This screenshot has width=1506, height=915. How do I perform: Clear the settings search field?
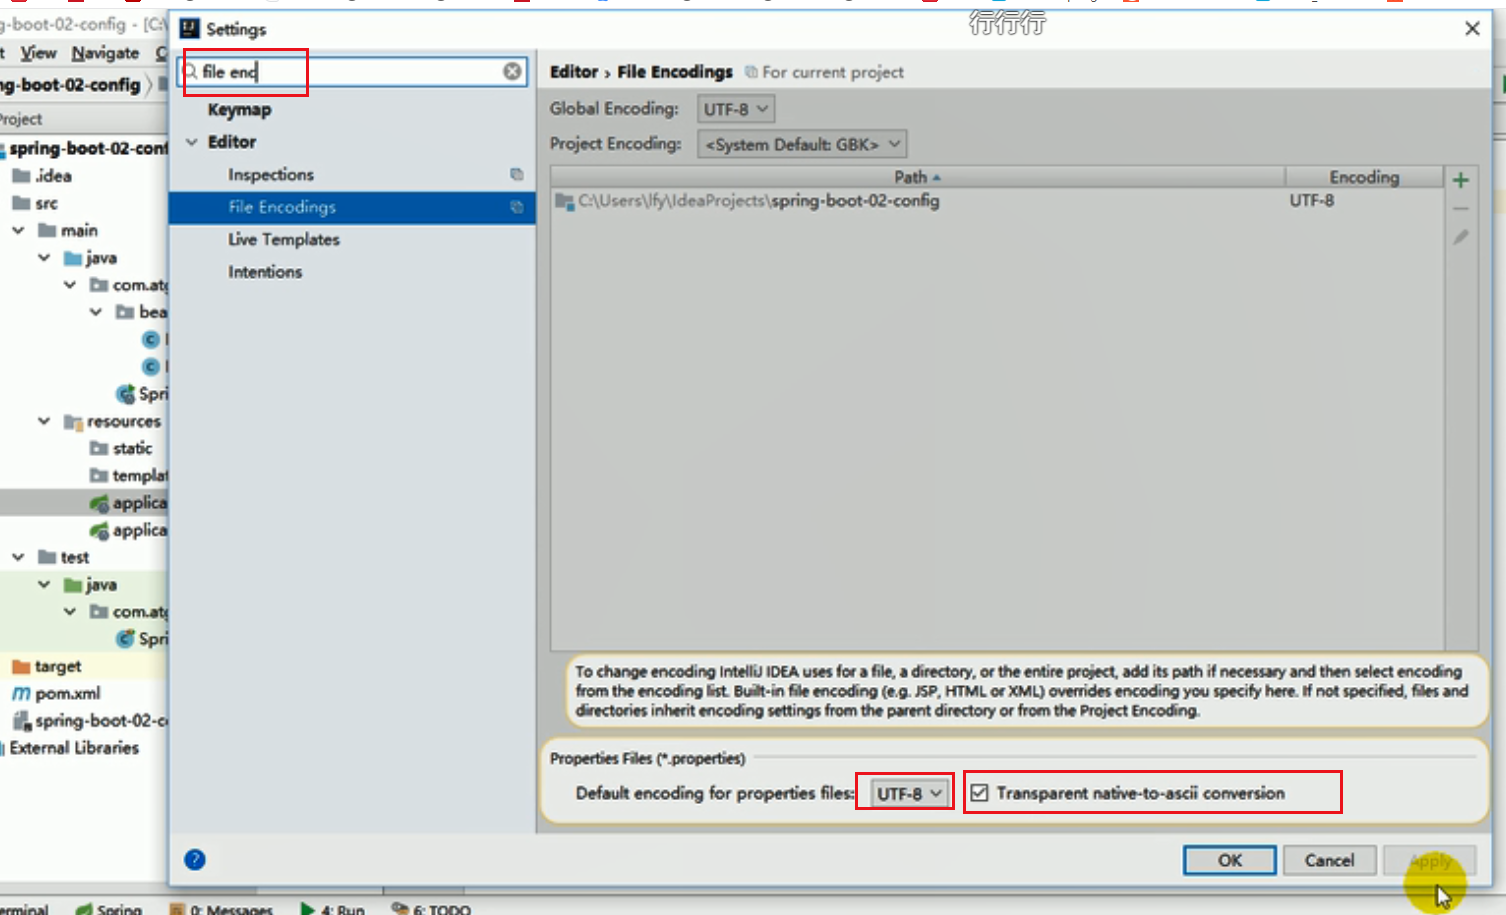512,71
